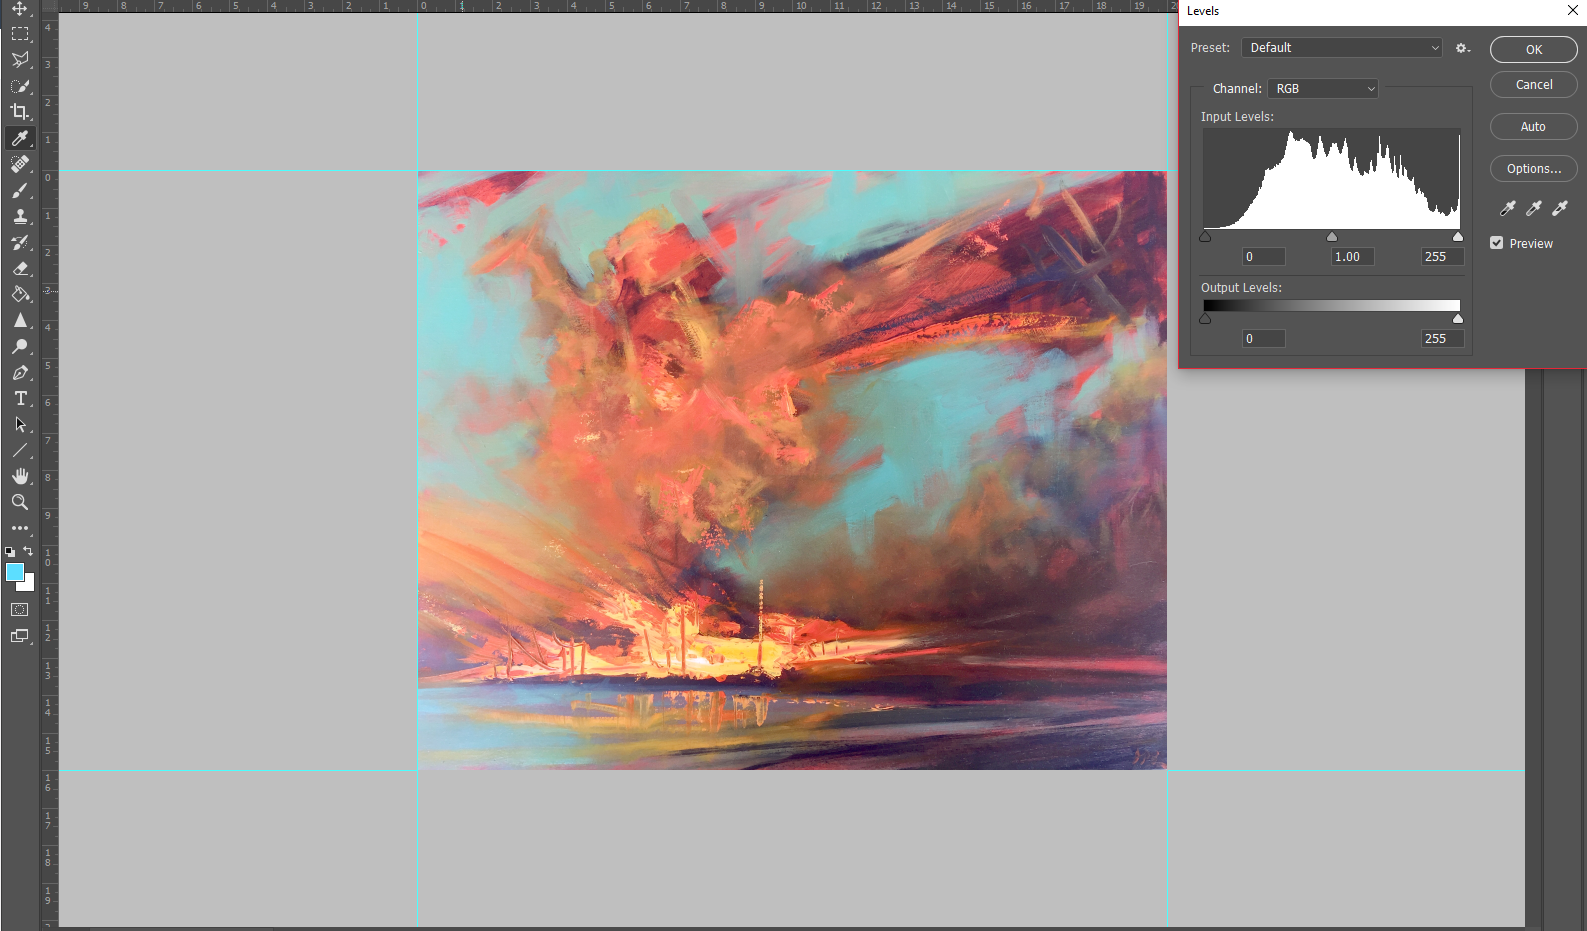Select the Quick Selection tool

tap(20, 86)
